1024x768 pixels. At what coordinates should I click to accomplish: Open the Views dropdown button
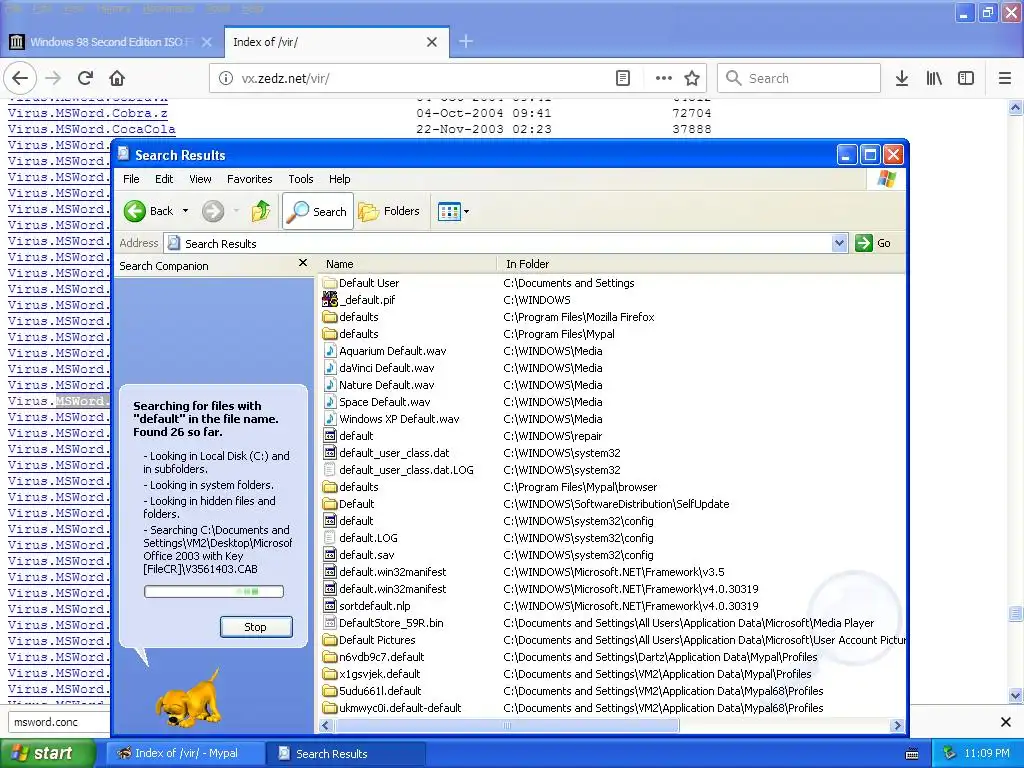(x=453, y=211)
